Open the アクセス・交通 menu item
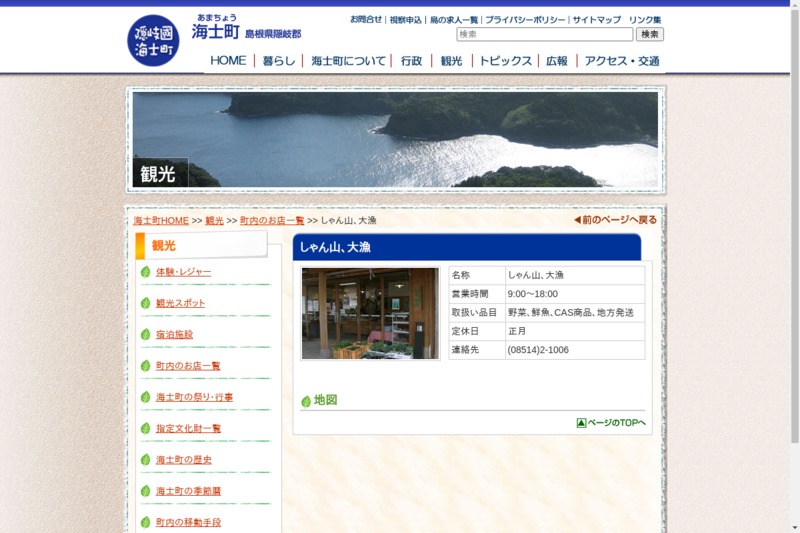800x533 pixels. [x=621, y=61]
